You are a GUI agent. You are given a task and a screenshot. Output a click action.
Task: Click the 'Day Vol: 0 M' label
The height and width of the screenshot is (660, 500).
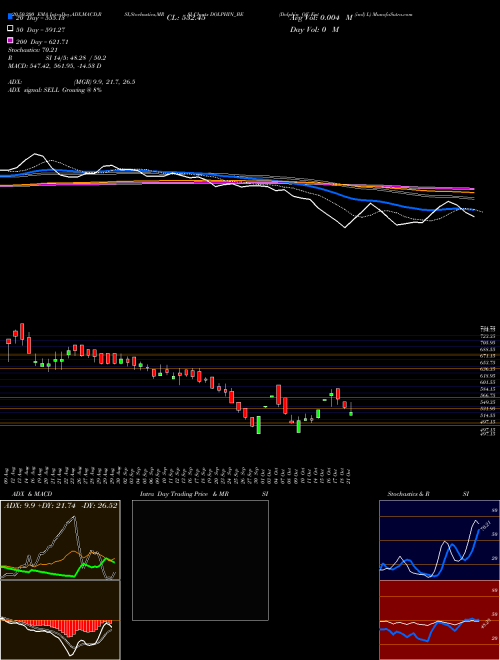(x=314, y=29)
